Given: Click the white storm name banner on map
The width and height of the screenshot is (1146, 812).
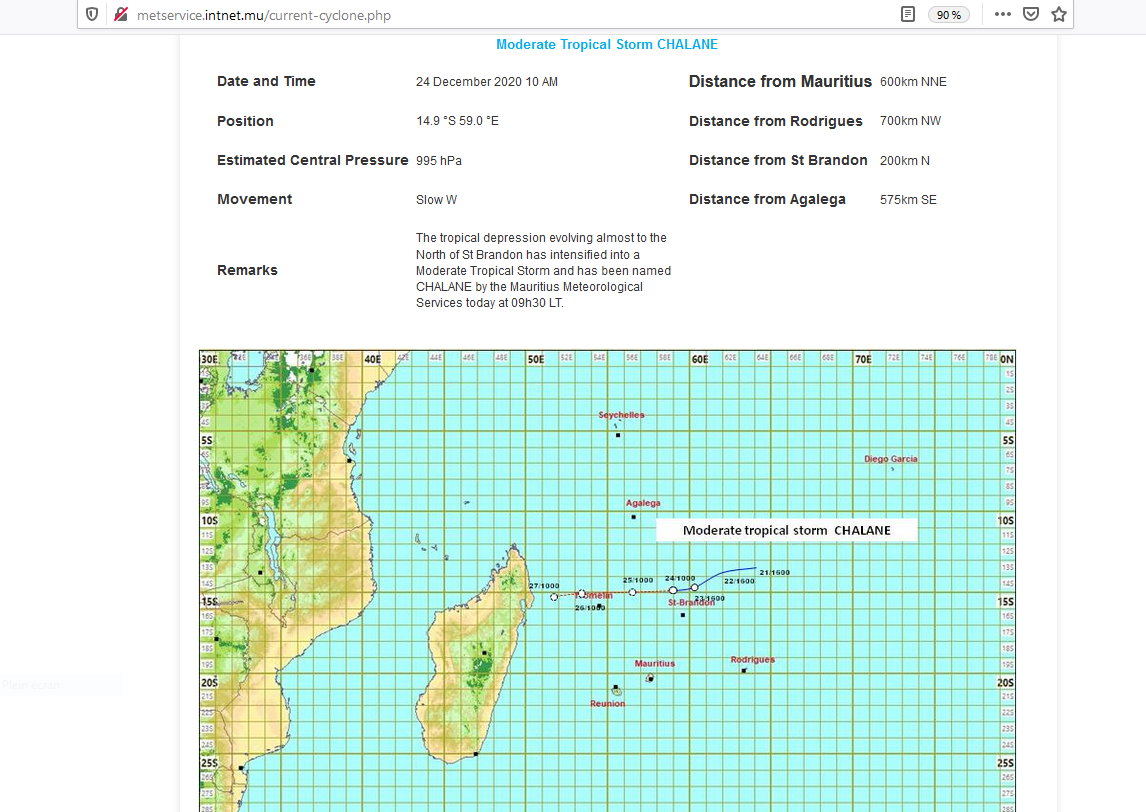Looking at the screenshot, I should tap(786, 530).
